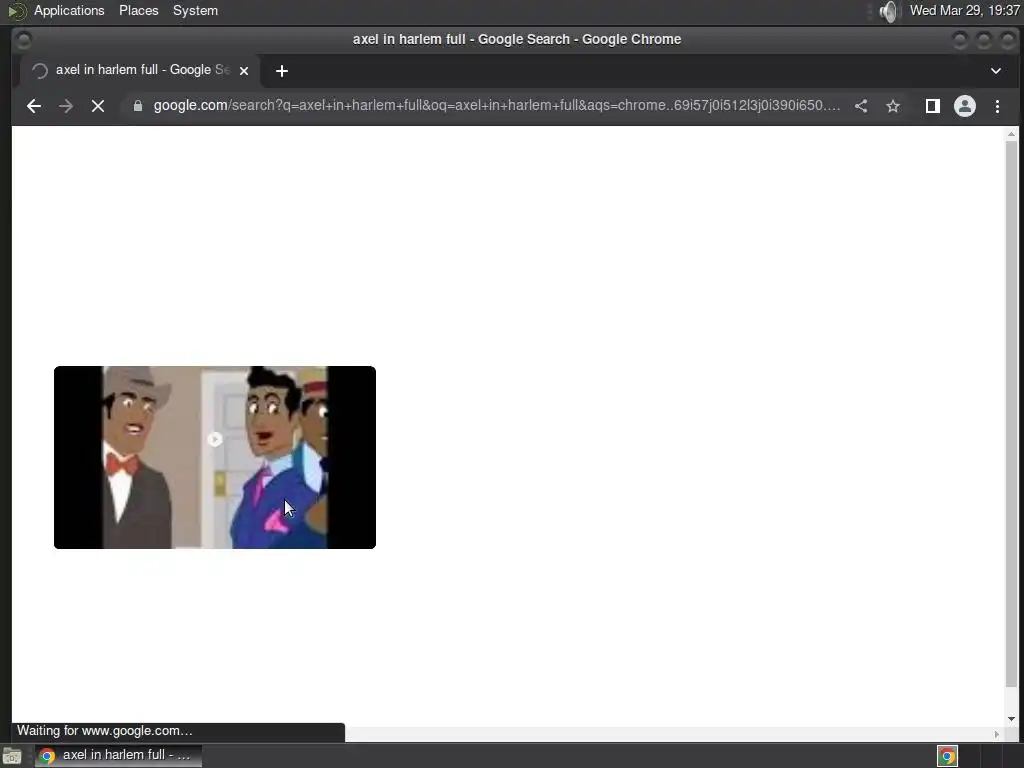Click the volume speaker icon
Image resolution: width=1024 pixels, height=768 pixels.
[x=889, y=11]
